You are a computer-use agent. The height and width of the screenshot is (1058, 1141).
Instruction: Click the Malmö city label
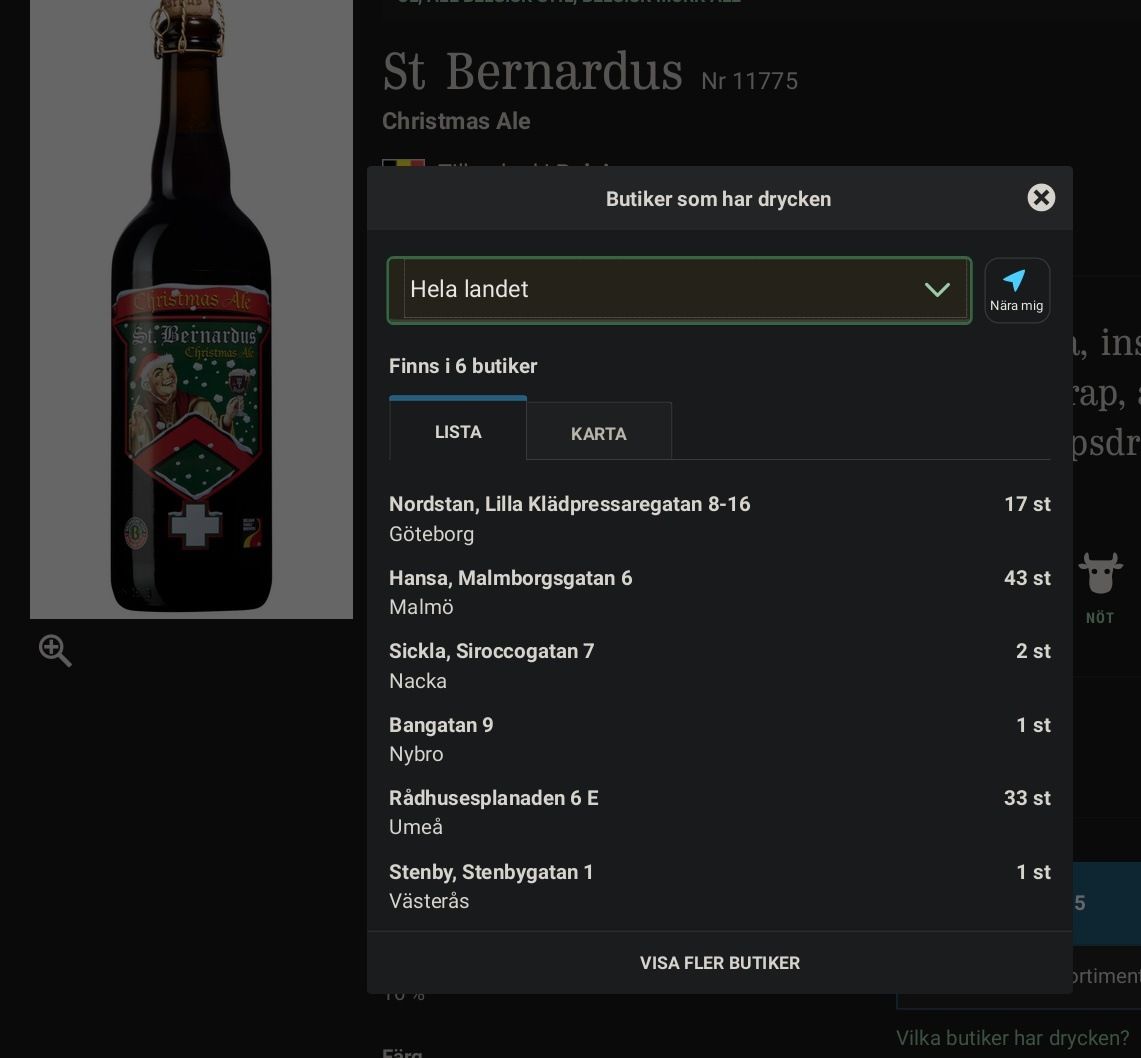(421, 607)
